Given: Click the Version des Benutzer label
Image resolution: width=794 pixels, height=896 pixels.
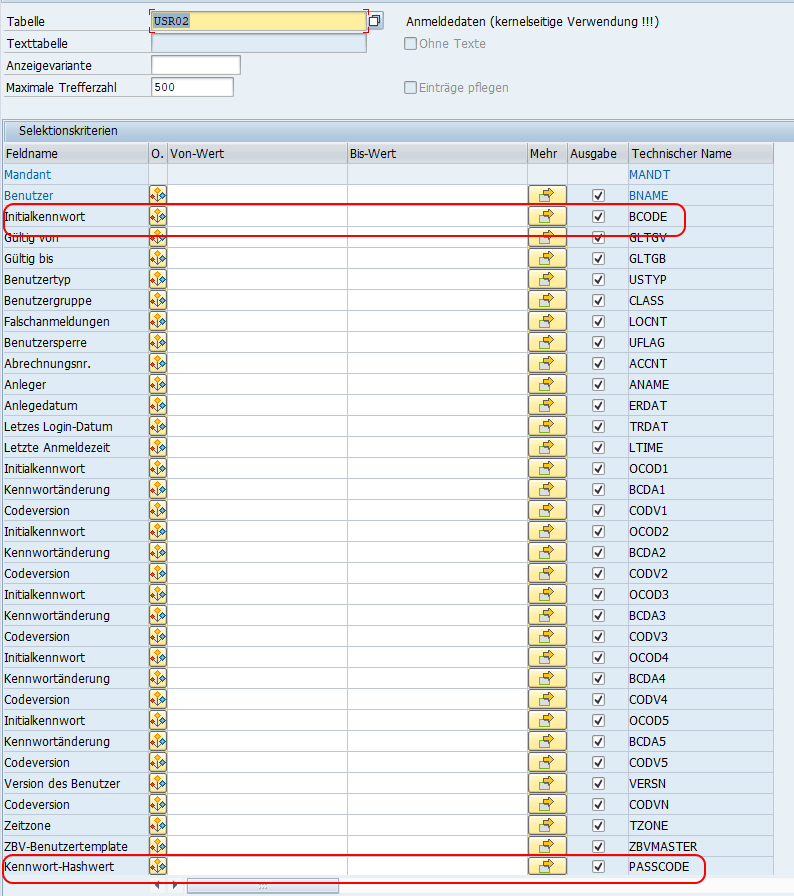Looking at the screenshot, I should (62, 783).
